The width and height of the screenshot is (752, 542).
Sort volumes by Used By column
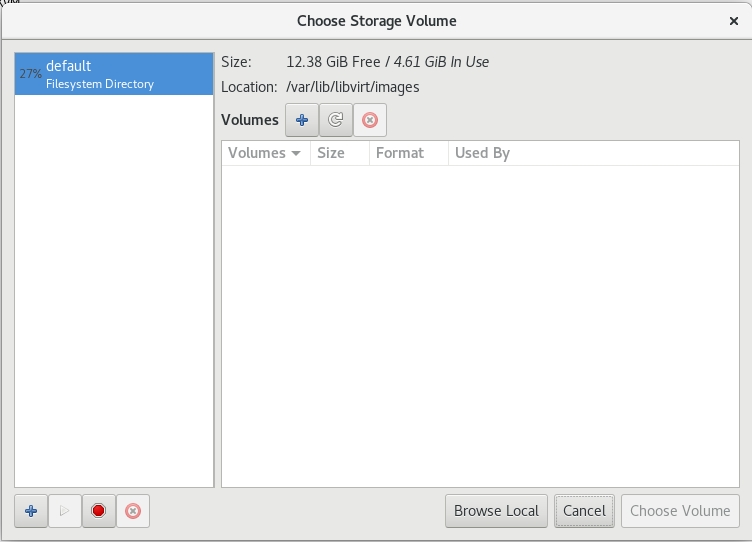point(482,153)
